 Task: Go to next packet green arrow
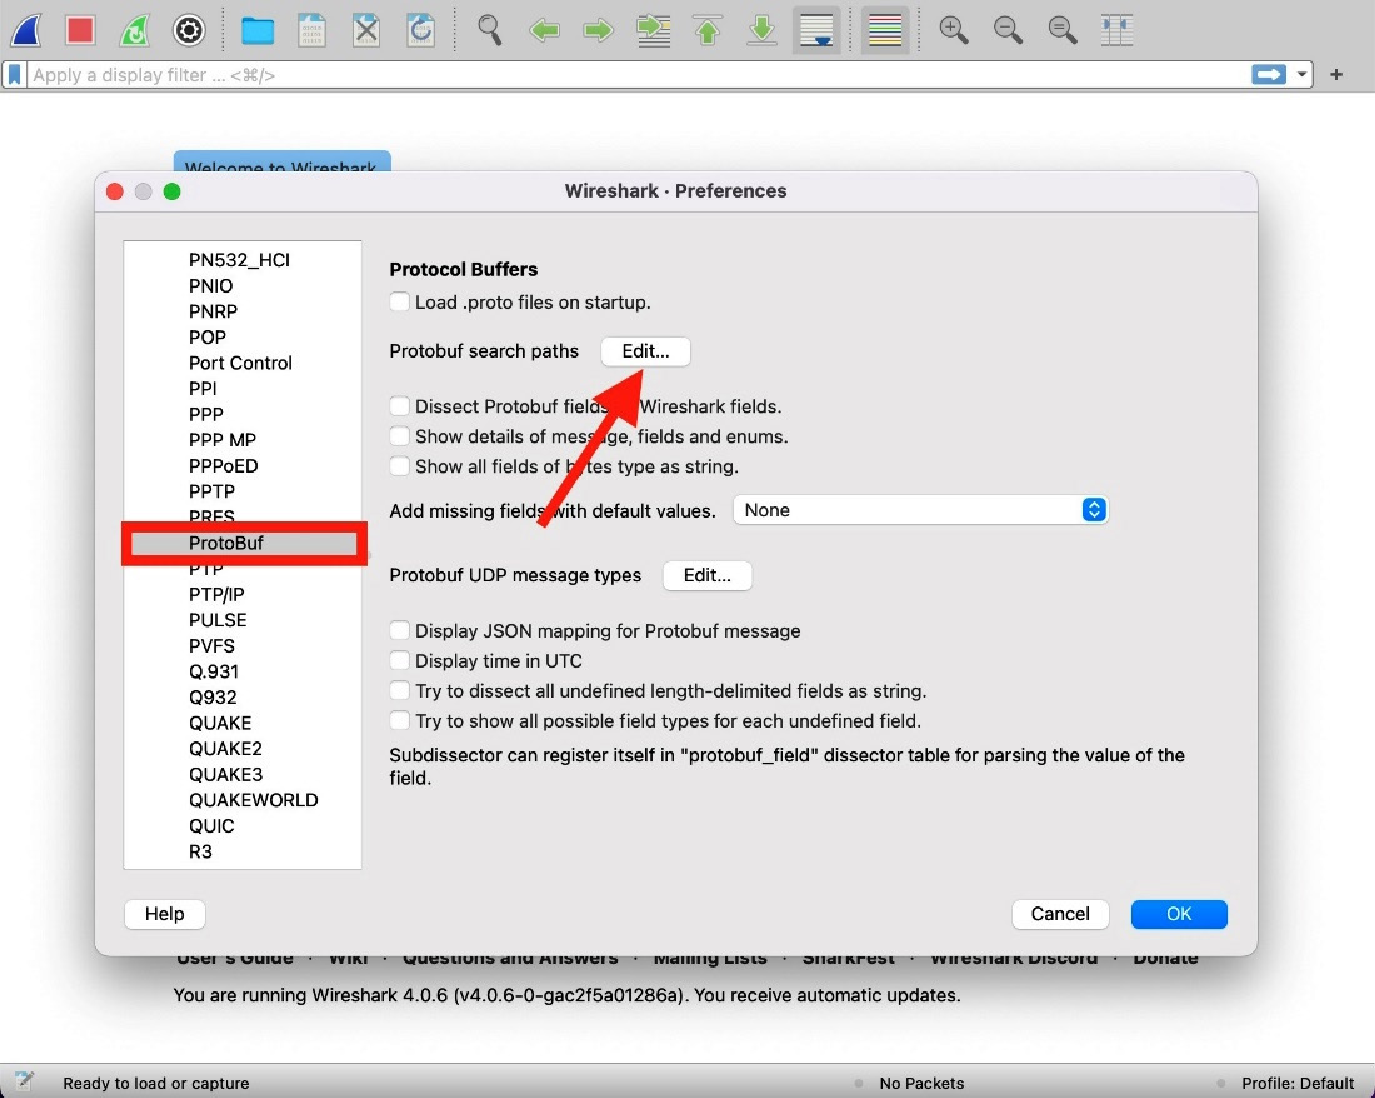coord(598,31)
